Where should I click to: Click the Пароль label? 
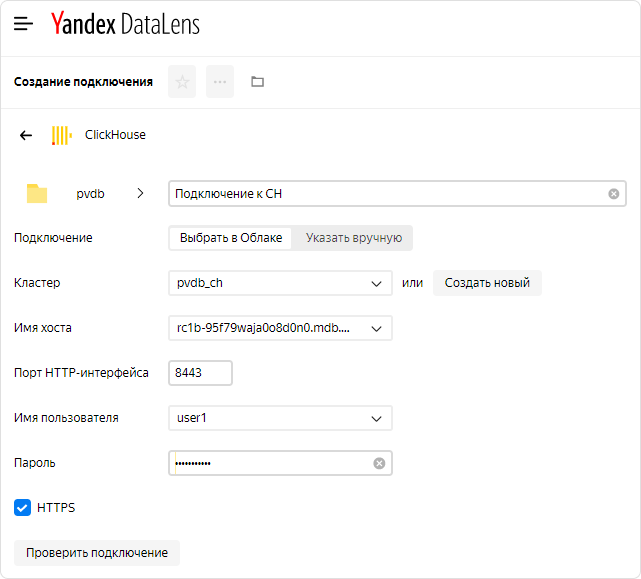click(35, 463)
